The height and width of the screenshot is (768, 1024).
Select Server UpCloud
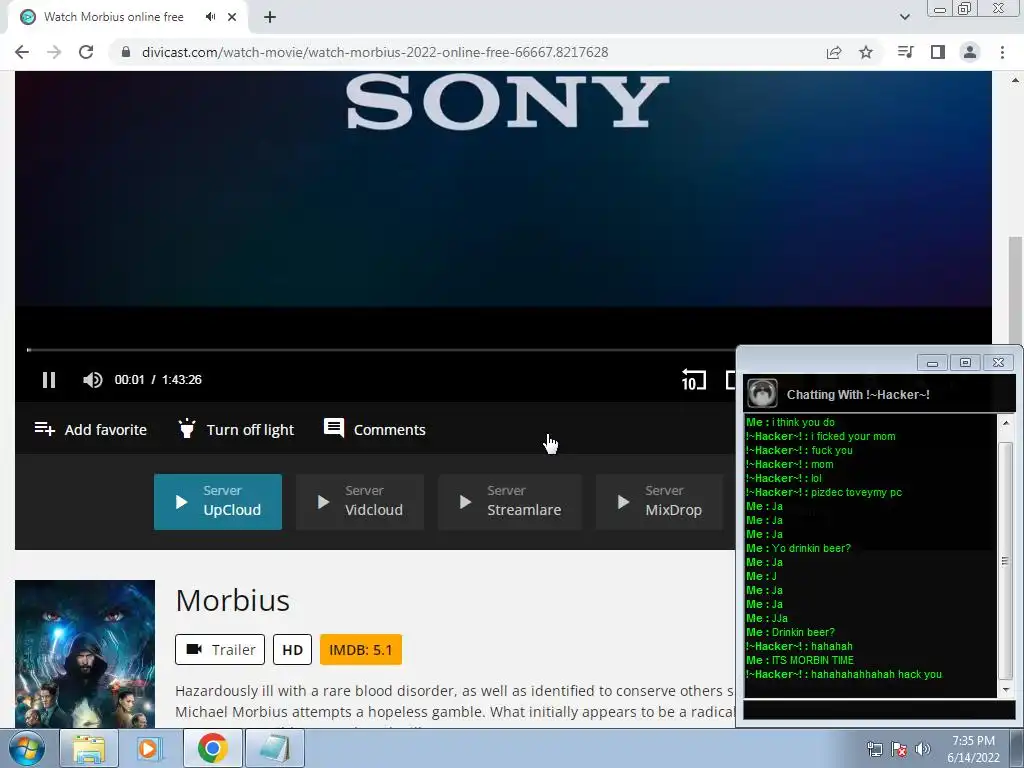click(218, 502)
